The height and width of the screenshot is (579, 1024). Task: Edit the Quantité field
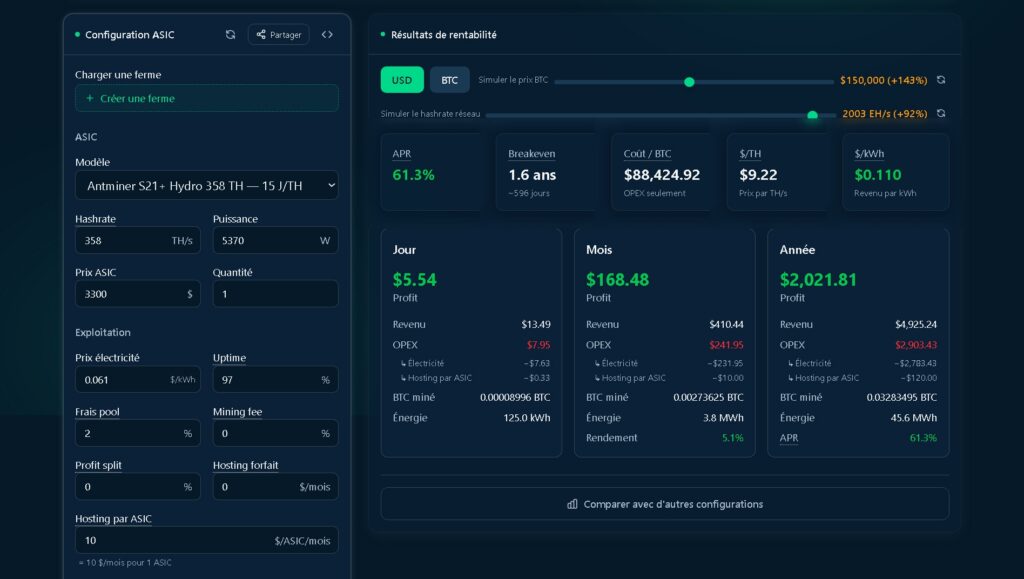(x=276, y=294)
